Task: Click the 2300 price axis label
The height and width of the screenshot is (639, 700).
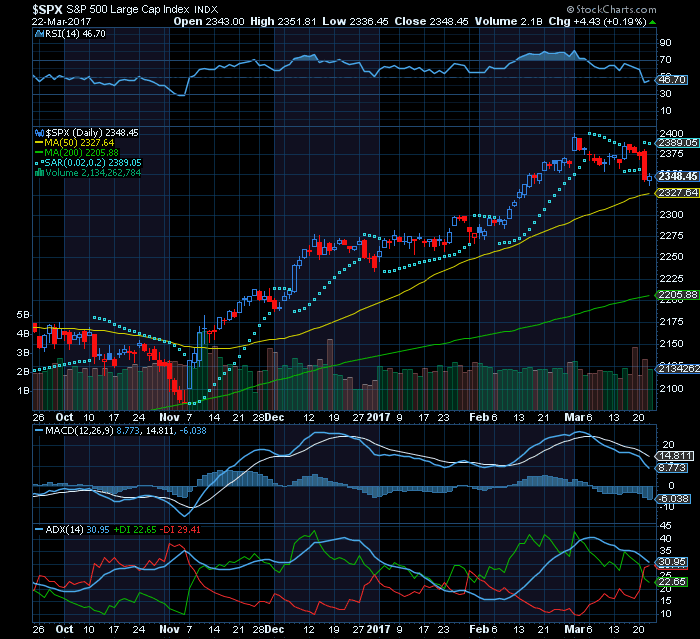Action: [671, 215]
